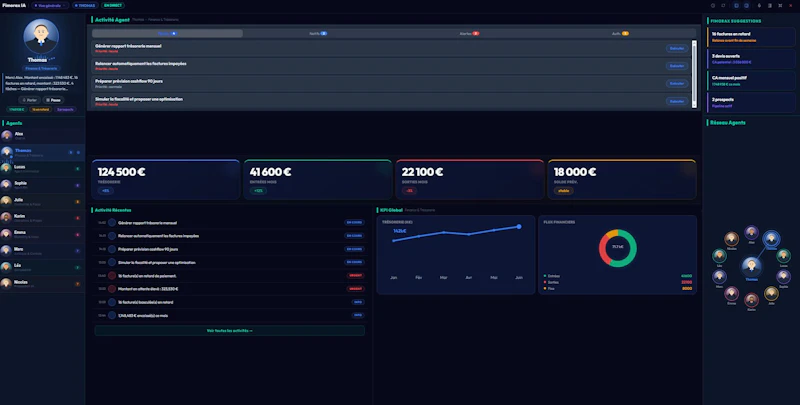Viewport: 800px width, 405px height.
Task: Select Alex's avatar in the Agents list
Action: (x=7, y=135)
